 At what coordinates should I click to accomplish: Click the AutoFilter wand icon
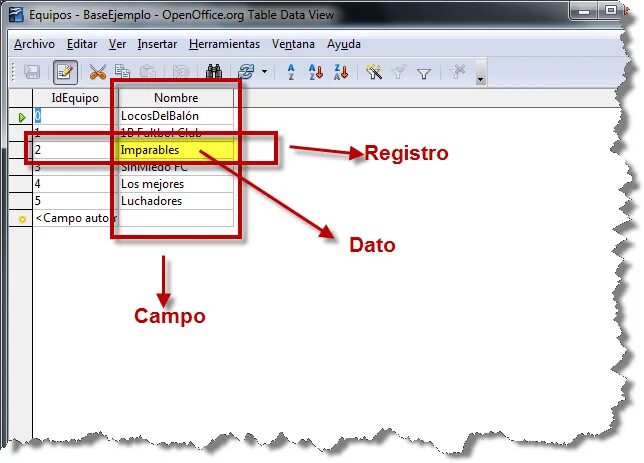point(374,72)
